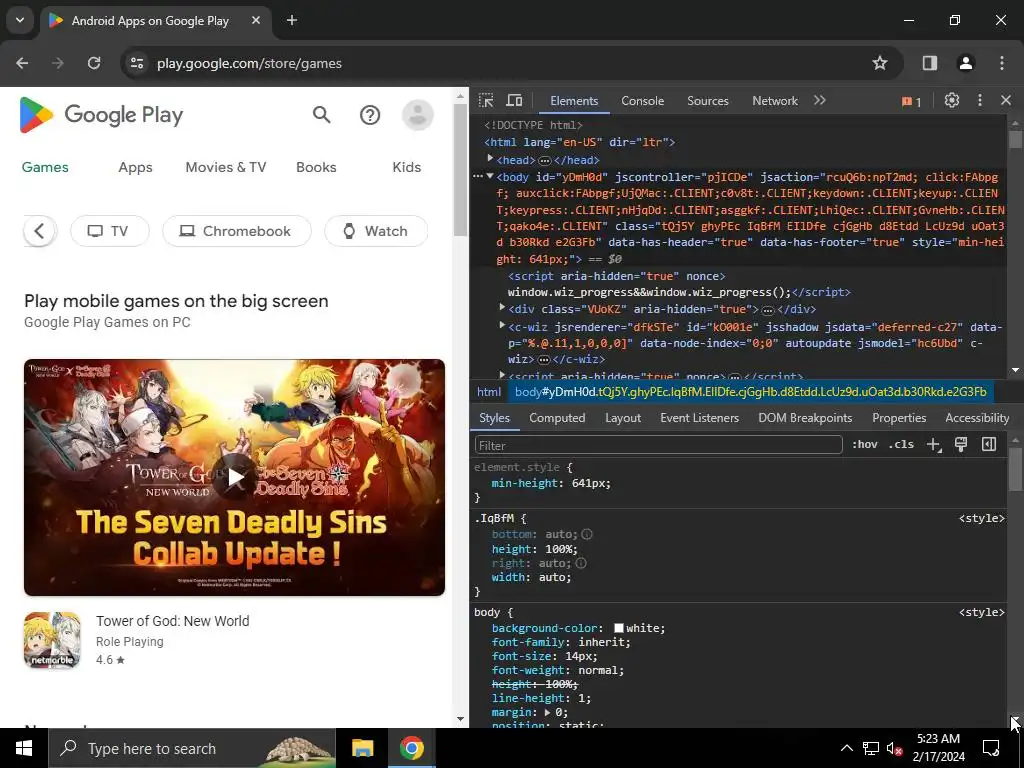Click the device chips left arrow
The image size is (1024, 768).
[39, 231]
